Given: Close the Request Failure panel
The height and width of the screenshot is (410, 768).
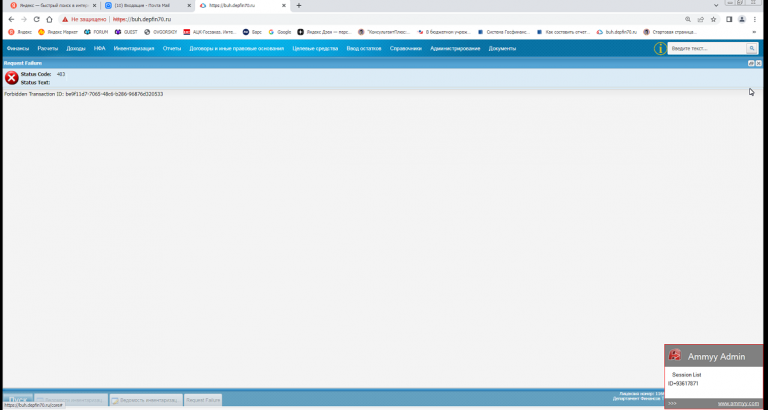Looking at the screenshot, I should (x=759, y=63).
